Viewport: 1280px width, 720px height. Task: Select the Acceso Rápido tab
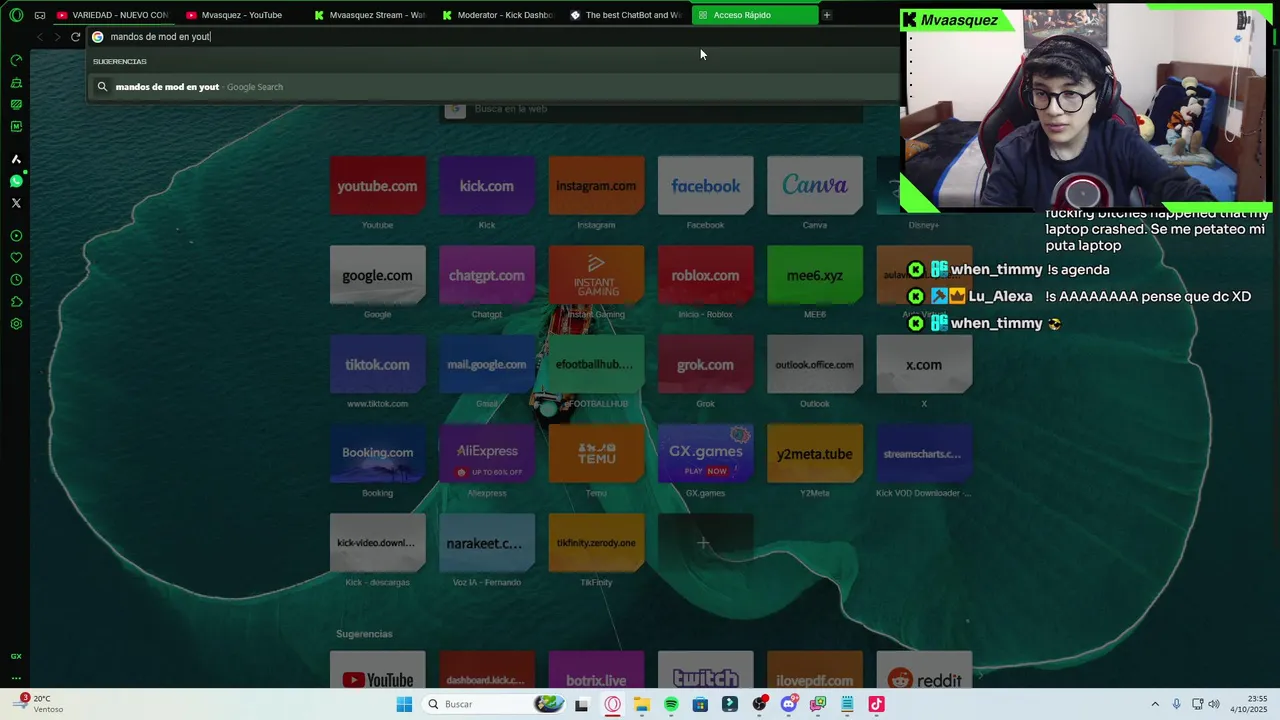[x=754, y=15]
